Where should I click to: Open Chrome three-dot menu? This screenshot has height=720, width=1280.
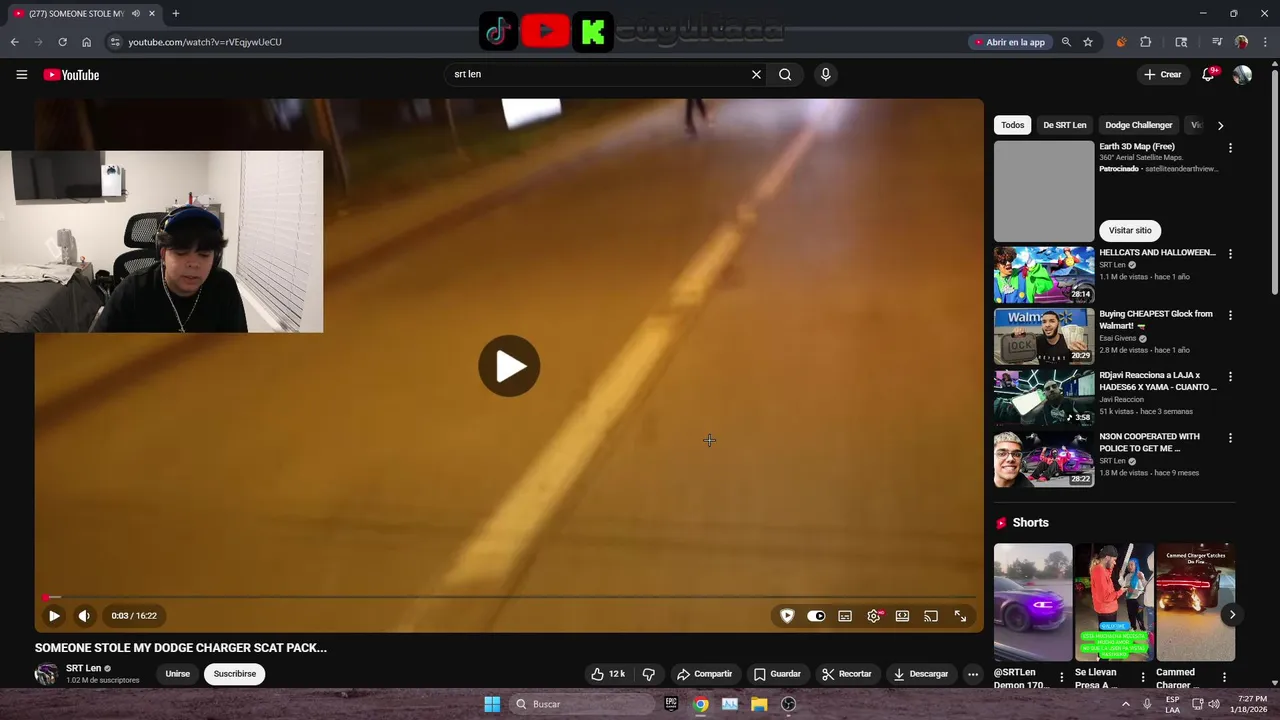(x=1266, y=42)
